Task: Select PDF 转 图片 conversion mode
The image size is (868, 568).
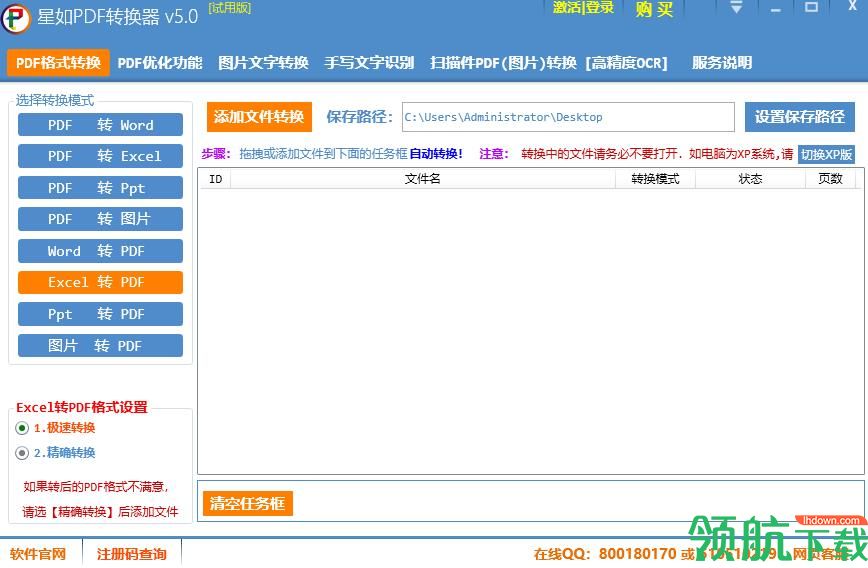Action: [100, 219]
